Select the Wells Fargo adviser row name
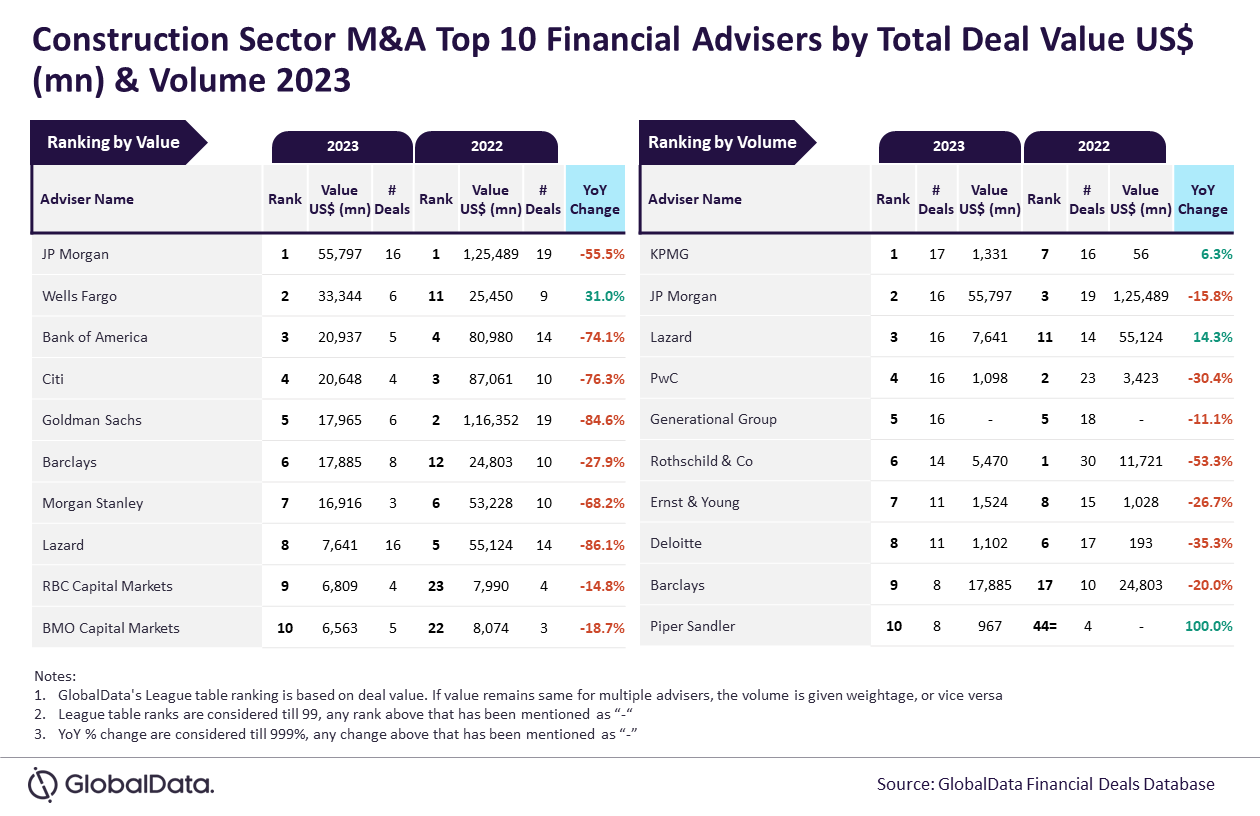This screenshot has height=816, width=1260. (79, 296)
